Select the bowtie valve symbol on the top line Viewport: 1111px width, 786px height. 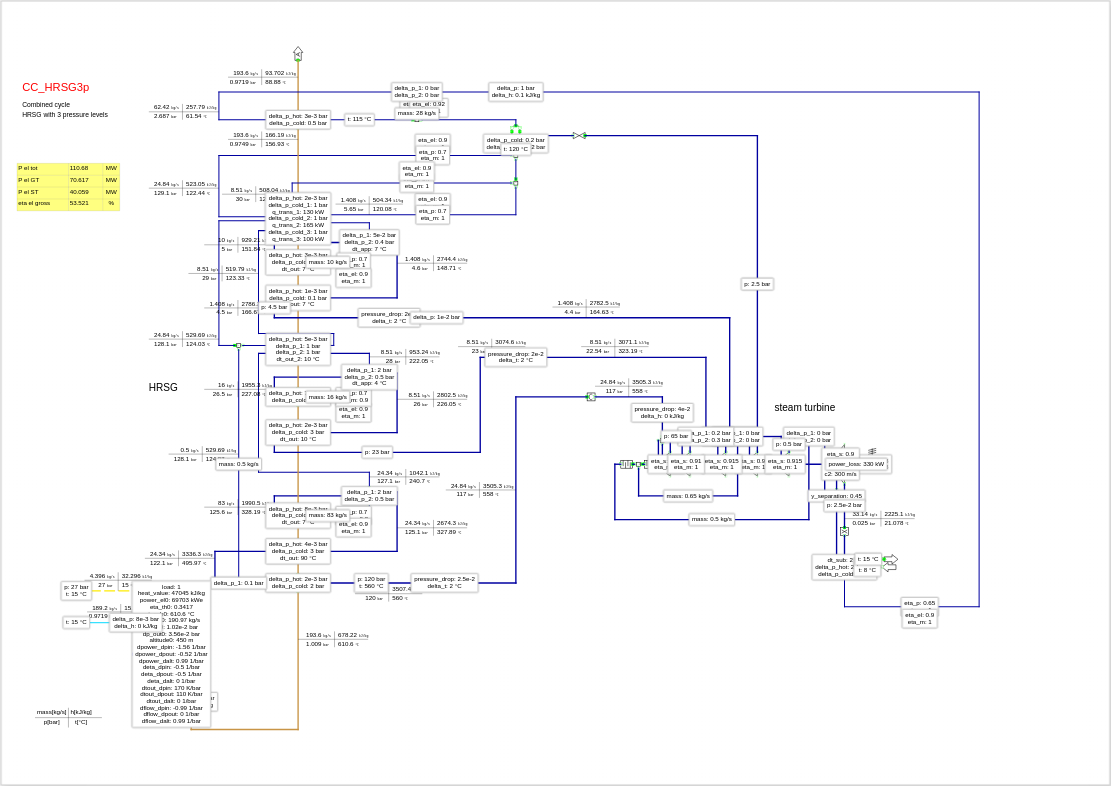point(579,135)
